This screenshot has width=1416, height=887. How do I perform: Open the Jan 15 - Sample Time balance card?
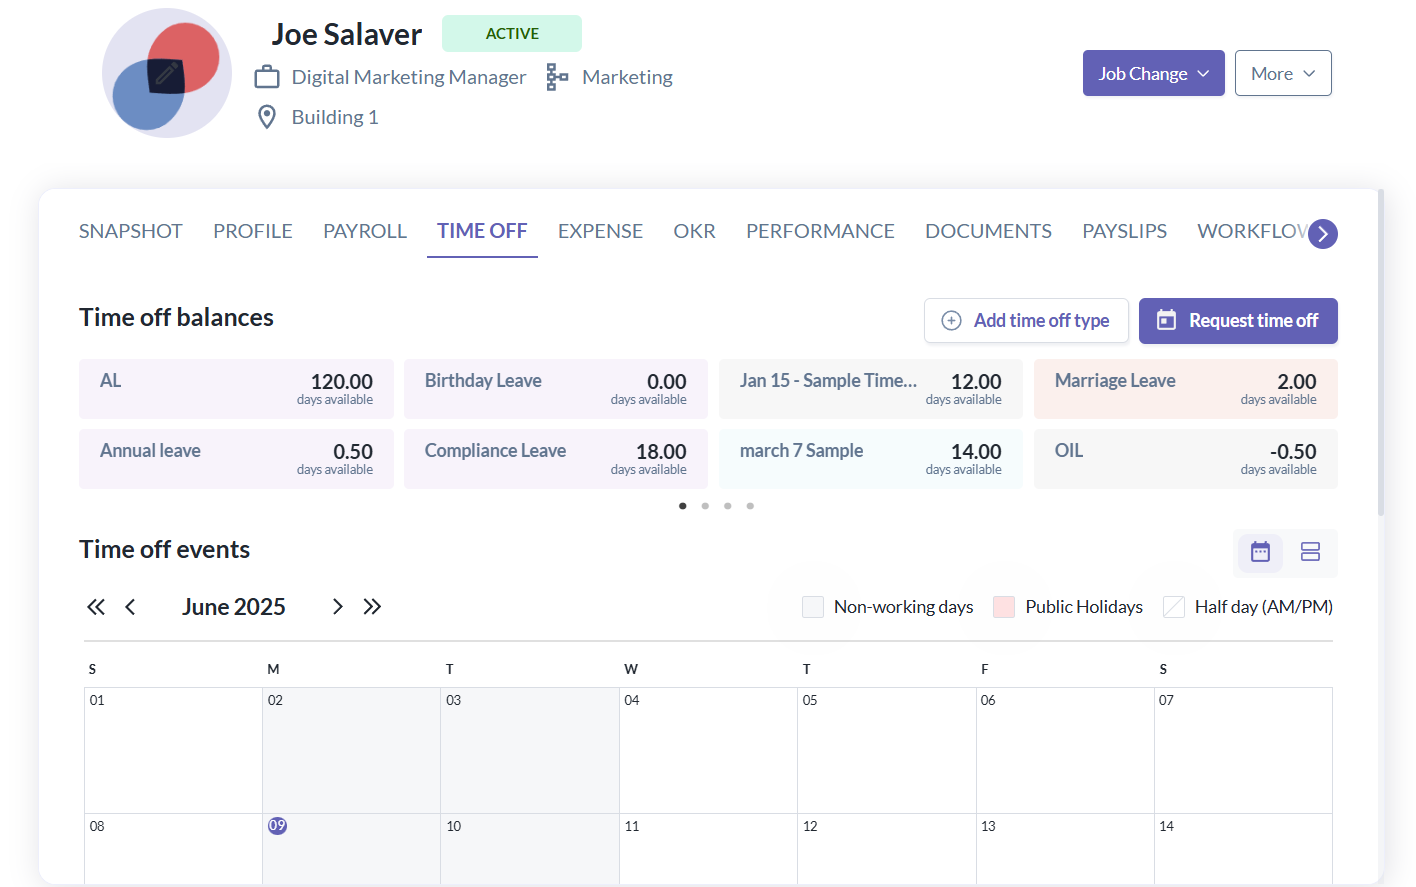pyautogui.click(x=871, y=389)
